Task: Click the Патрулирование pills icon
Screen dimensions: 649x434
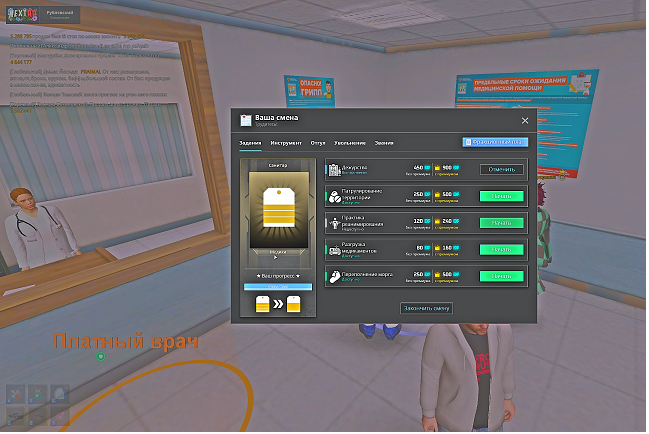Action: [x=336, y=197]
